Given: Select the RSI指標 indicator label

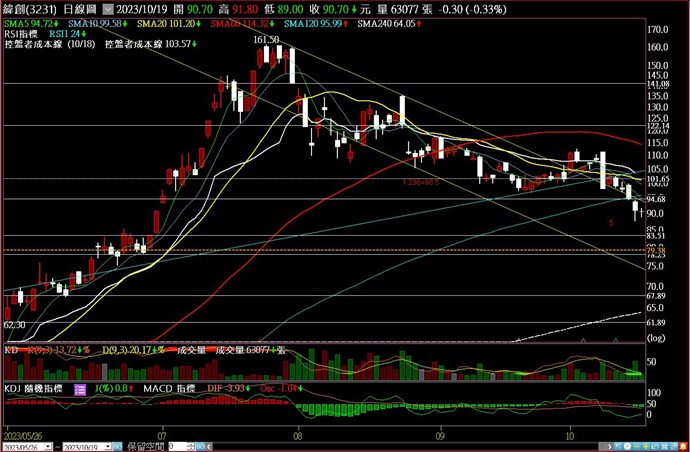Looking at the screenshot, I should [22, 32].
